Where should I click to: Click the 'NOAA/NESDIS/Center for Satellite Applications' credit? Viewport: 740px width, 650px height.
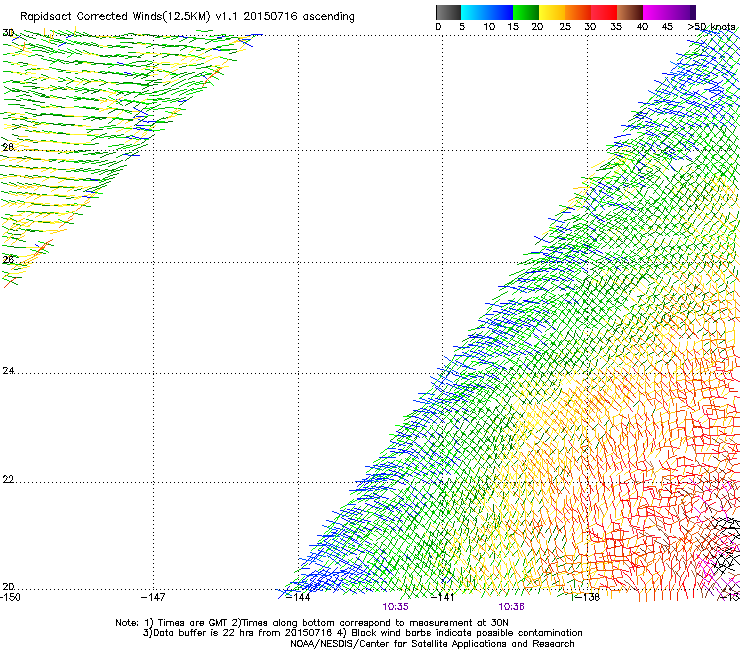pos(432,644)
